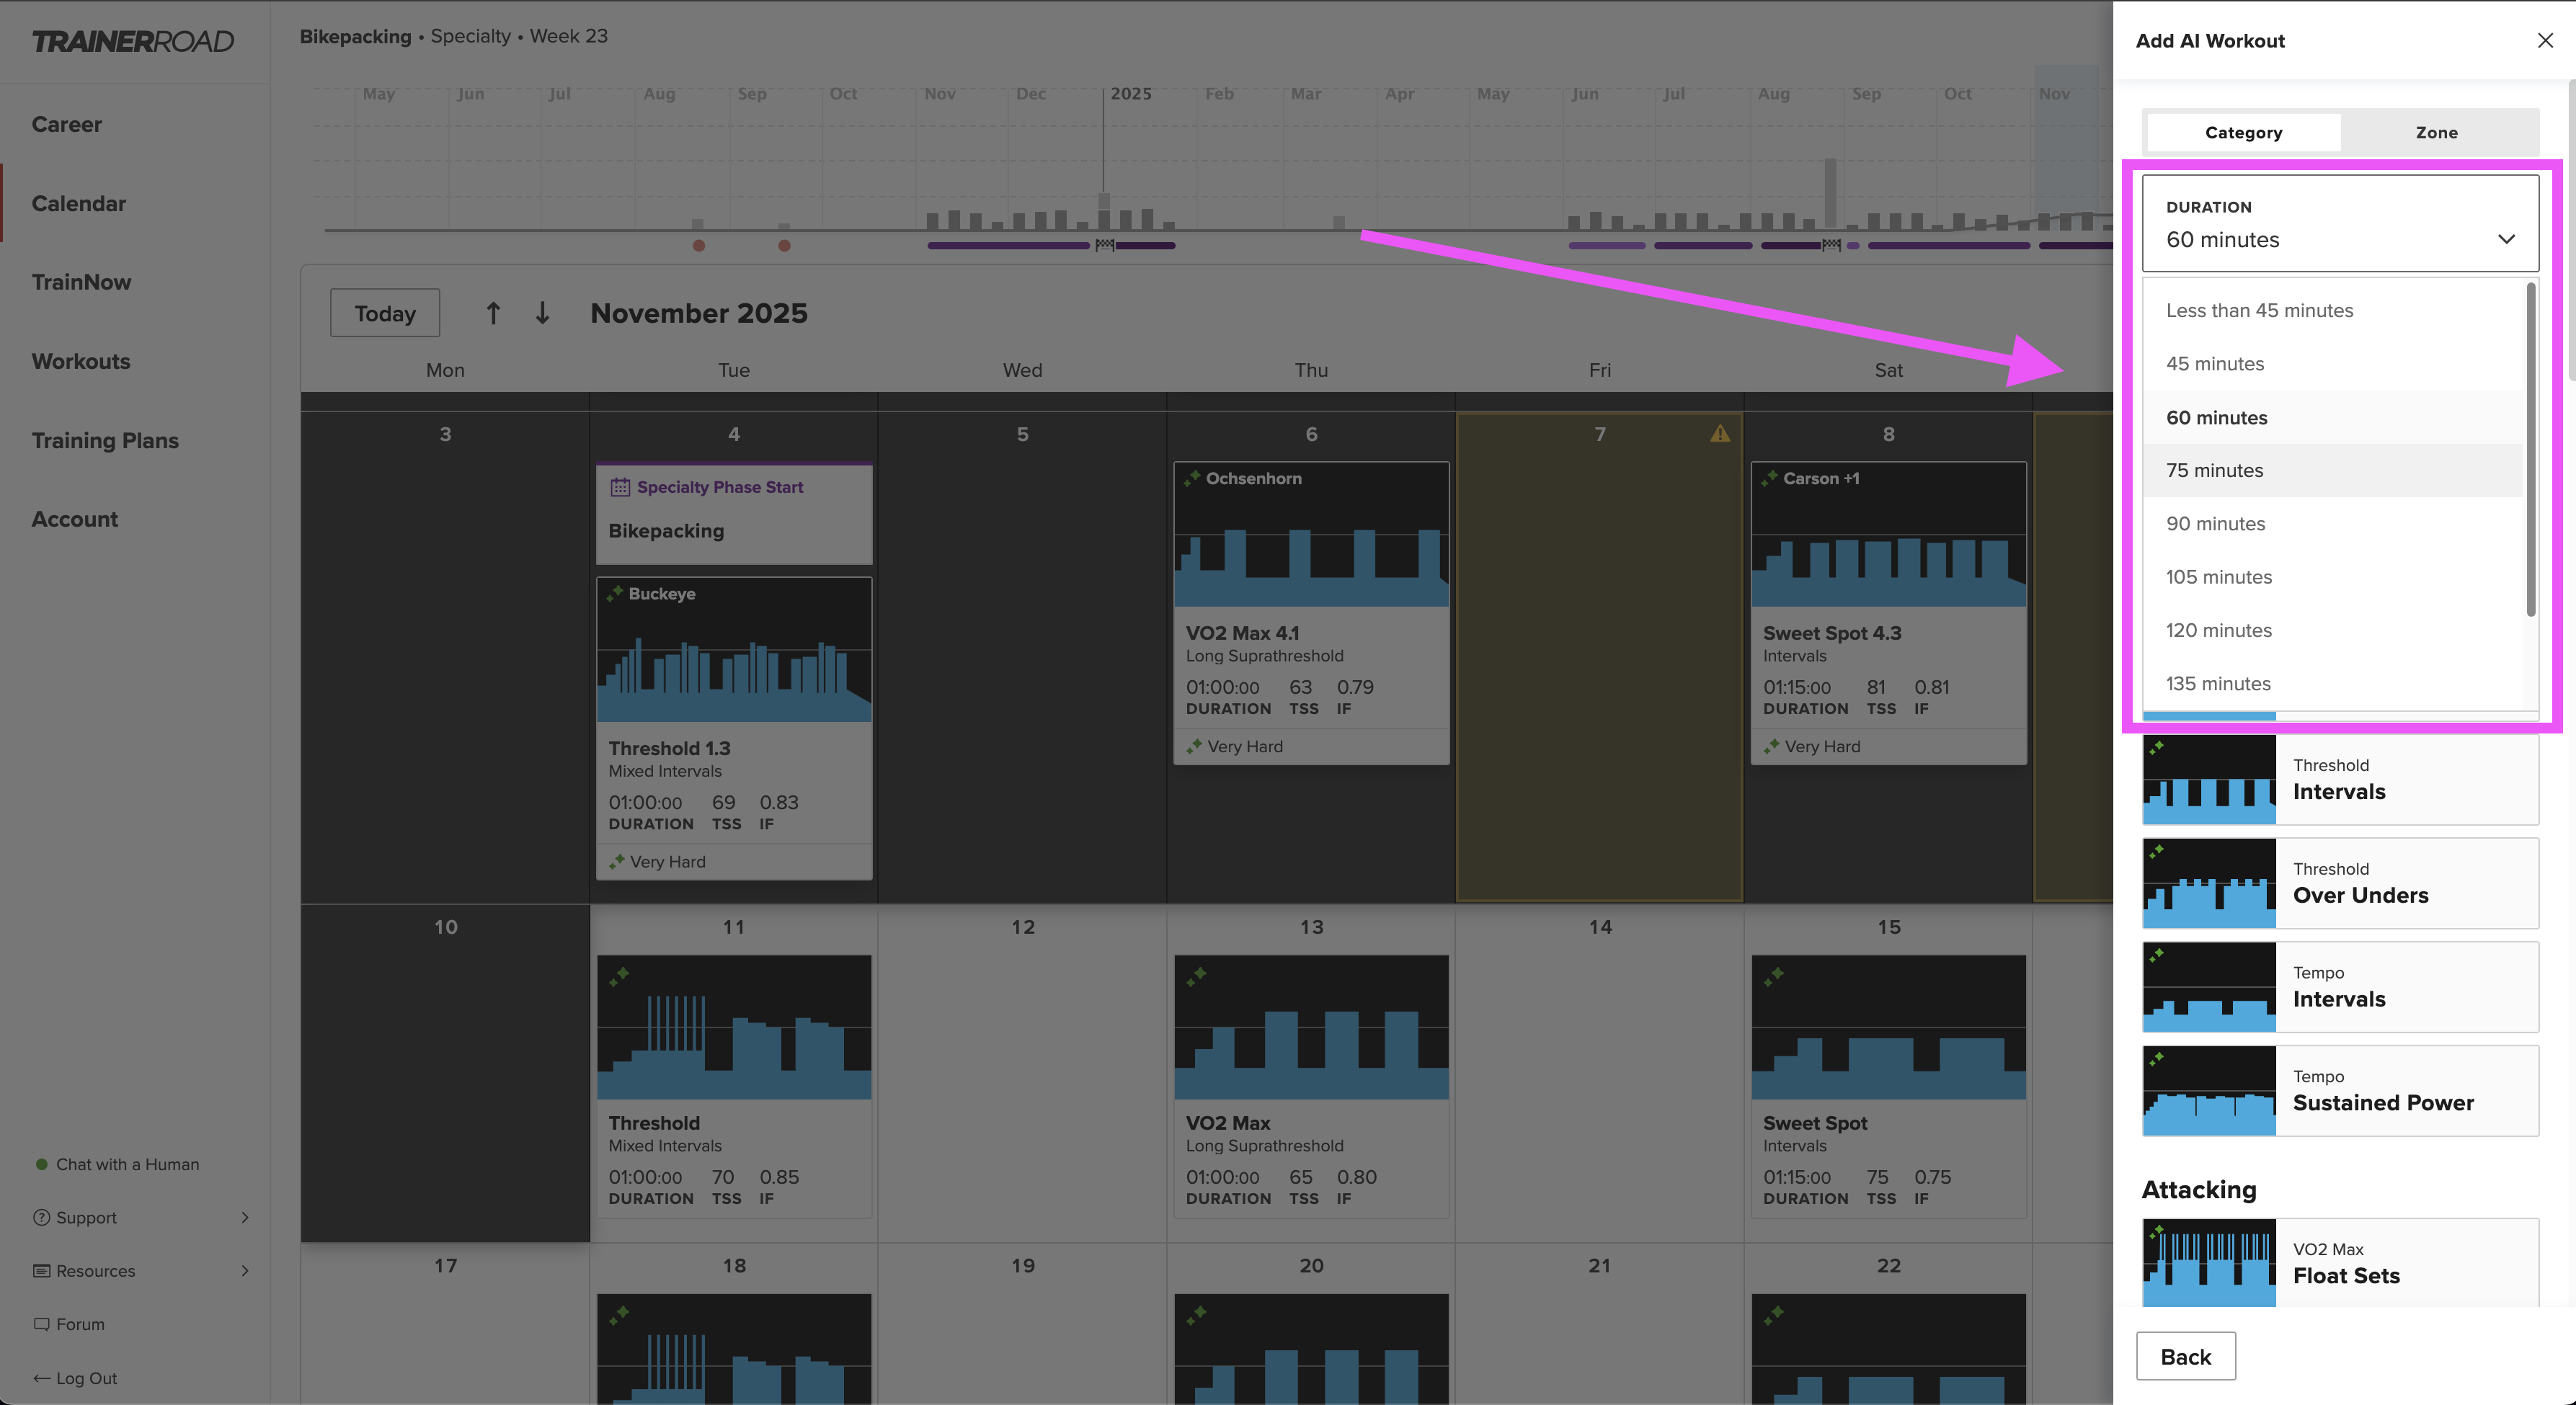Click the Today button
The width and height of the screenshot is (2576, 1405).
385,313
